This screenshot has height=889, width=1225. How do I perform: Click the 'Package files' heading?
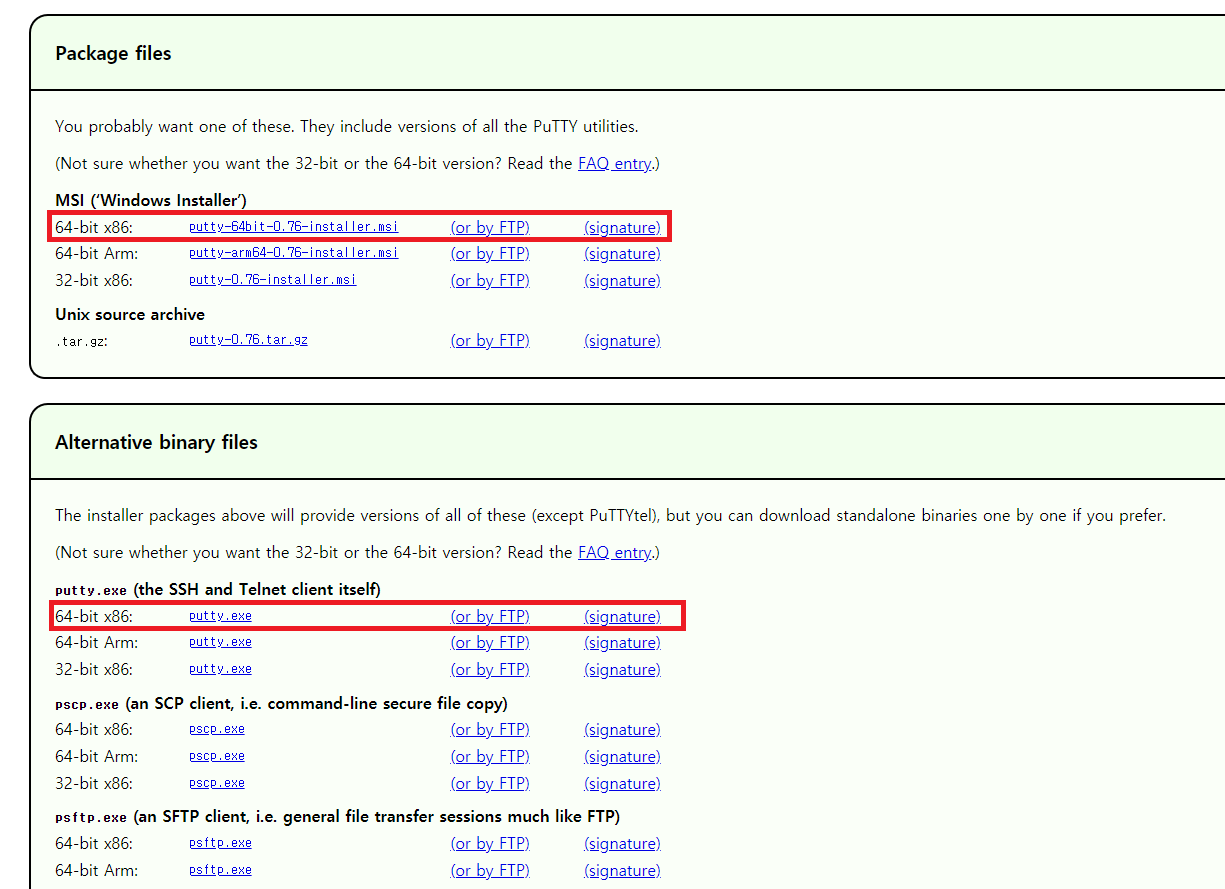pos(113,54)
